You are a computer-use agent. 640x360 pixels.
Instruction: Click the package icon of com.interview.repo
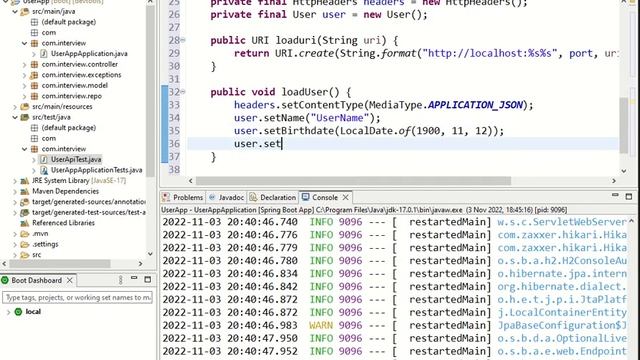(34, 96)
